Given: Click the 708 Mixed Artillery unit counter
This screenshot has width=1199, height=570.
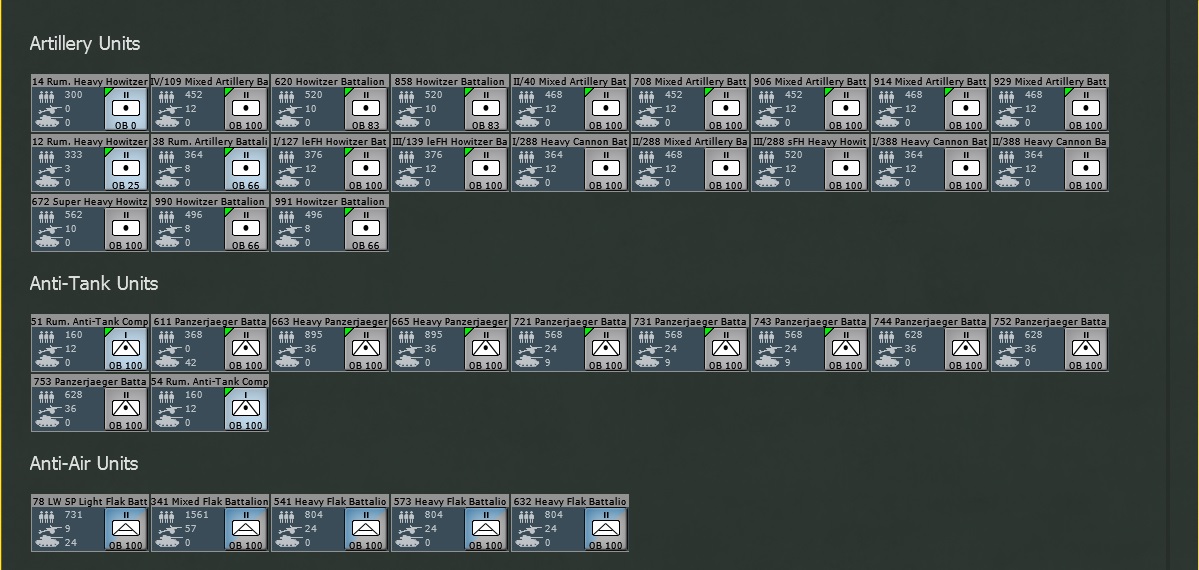Looking at the screenshot, I should tap(726, 109).
